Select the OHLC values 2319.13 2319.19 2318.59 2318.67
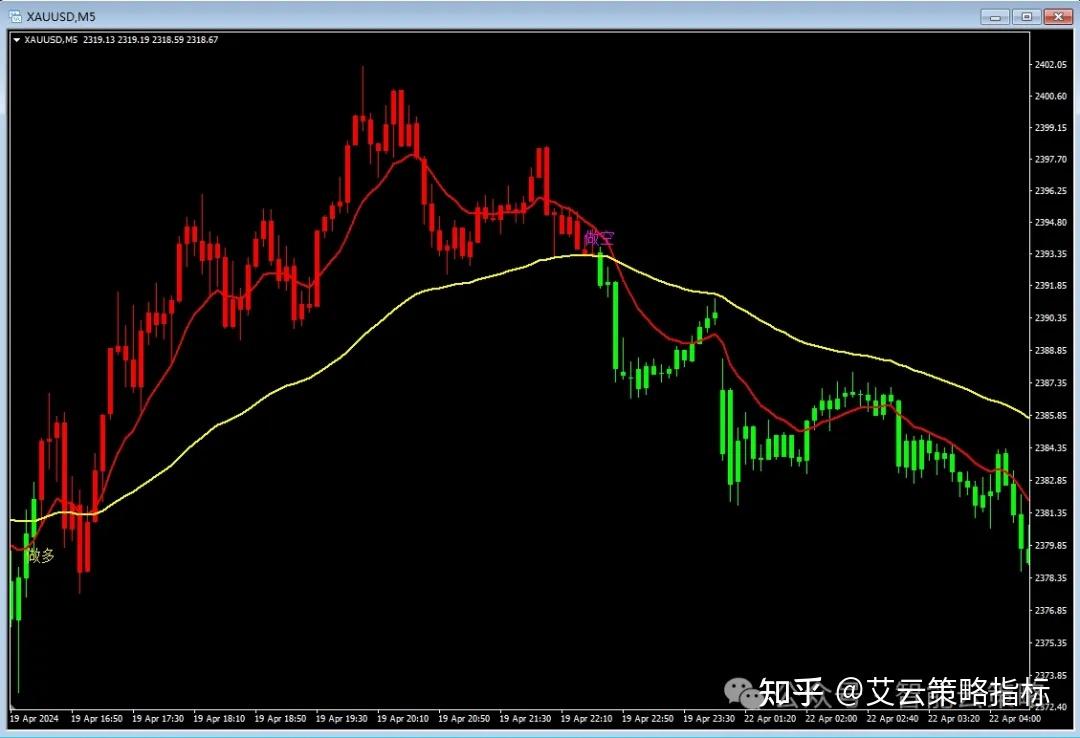This screenshot has height=738, width=1080. [151, 40]
